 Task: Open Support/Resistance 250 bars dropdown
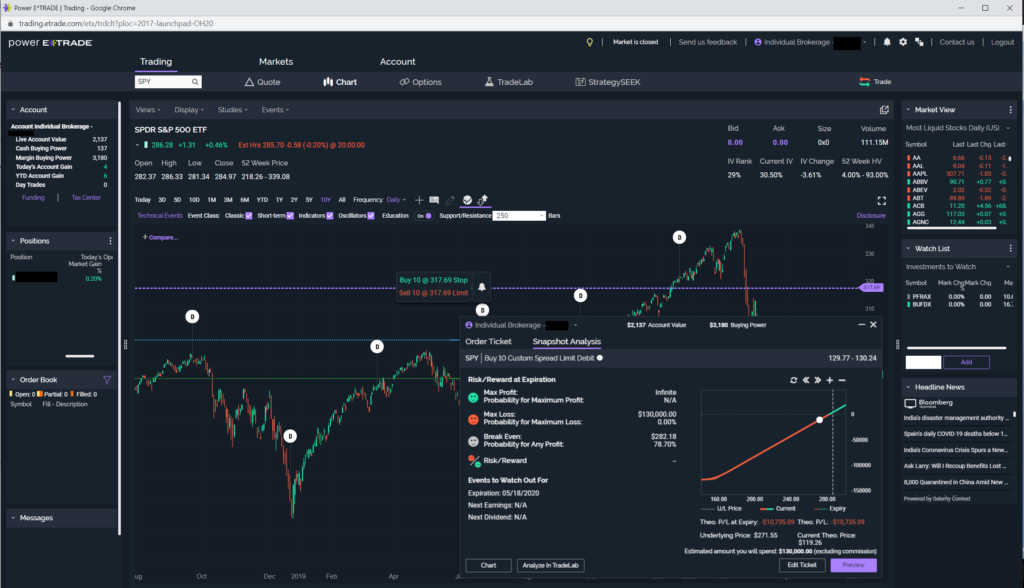click(519, 216)
